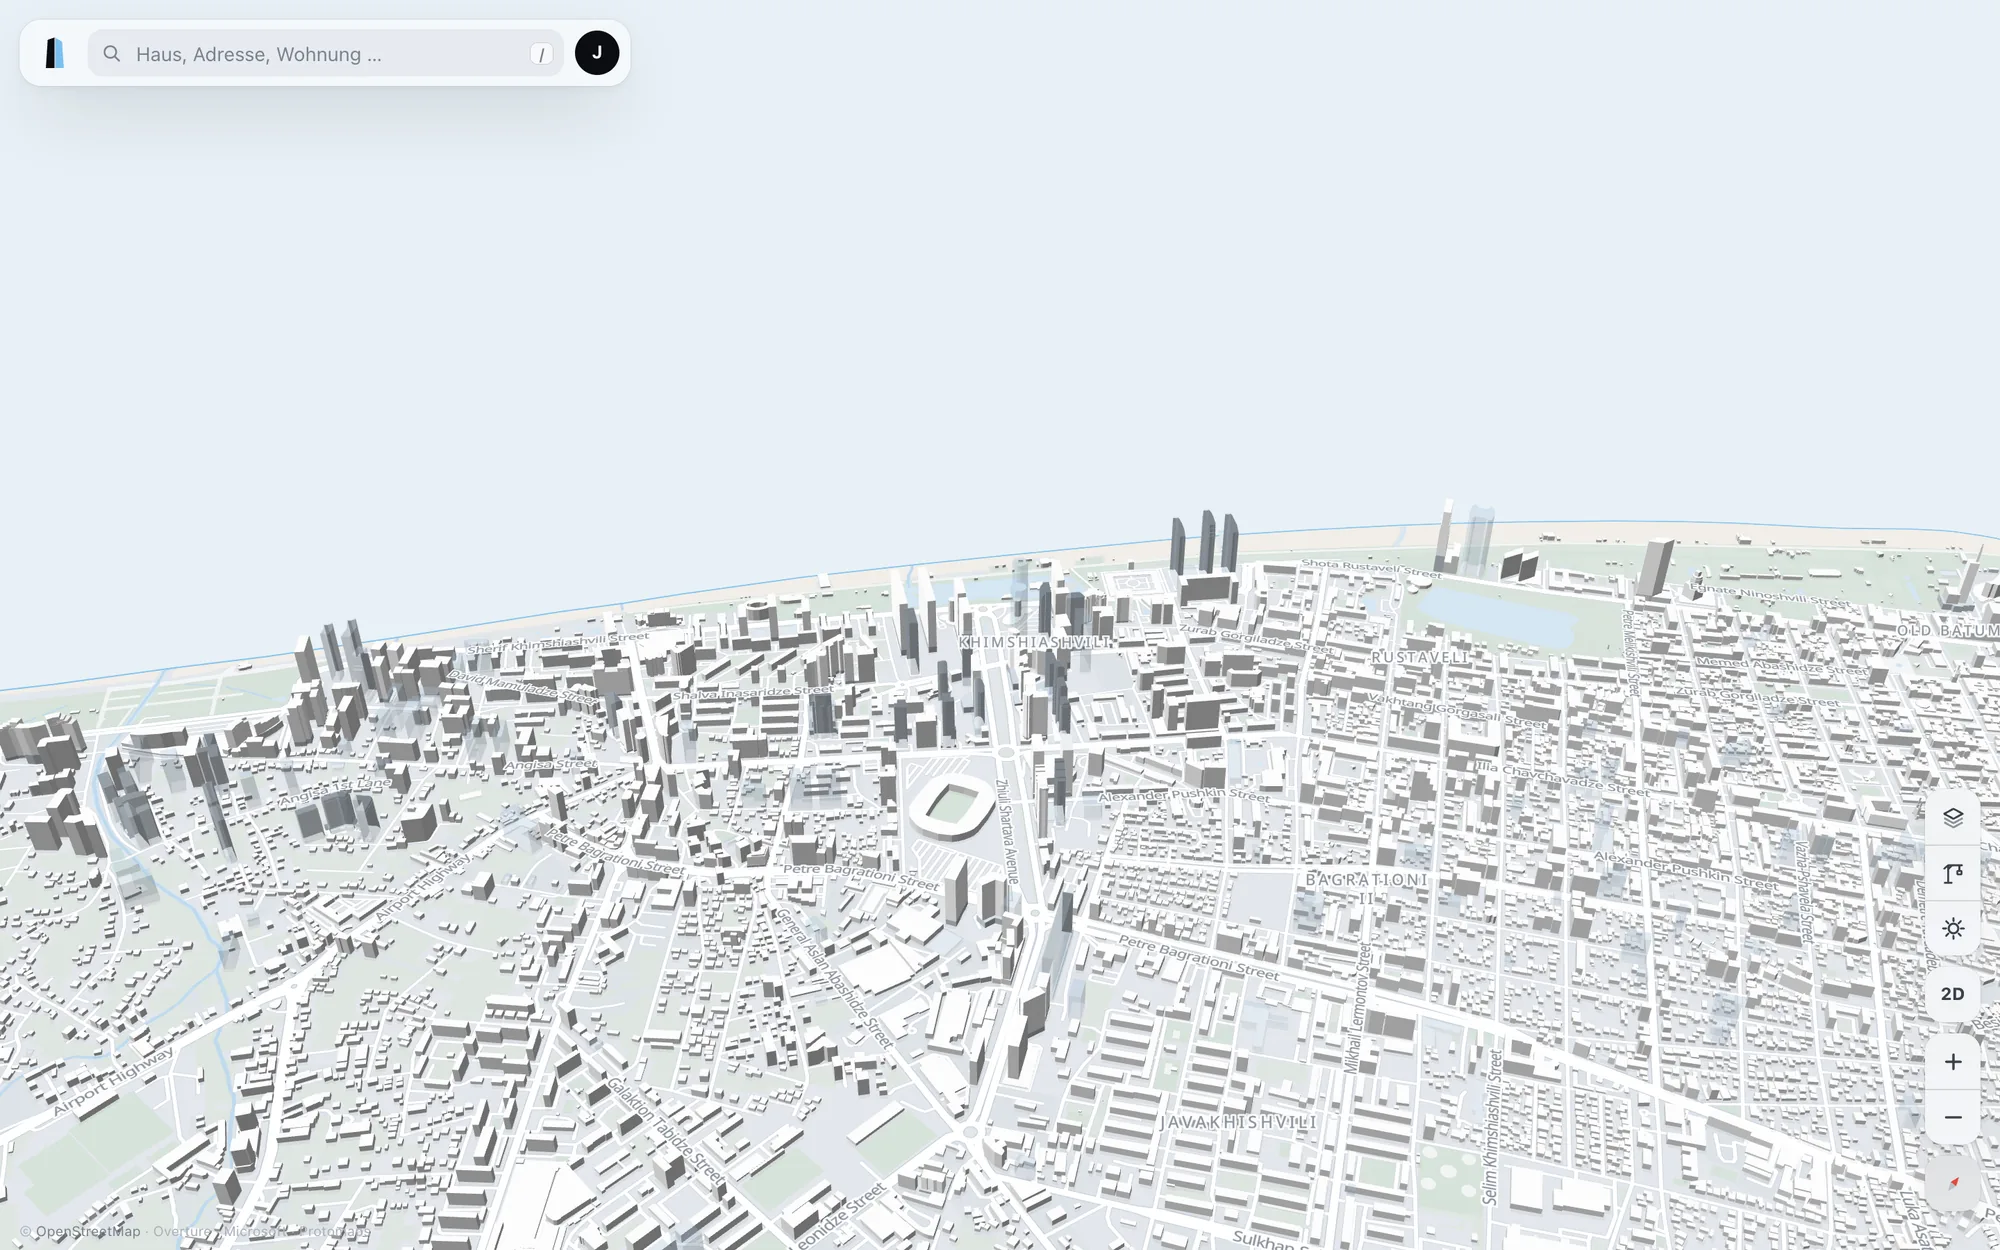Focus the Haus, Adresse, Wohnung search field
Image resolution: width=2000 pixels, height=1250 pixels.
pyautogui.click(x=325, y=53)
